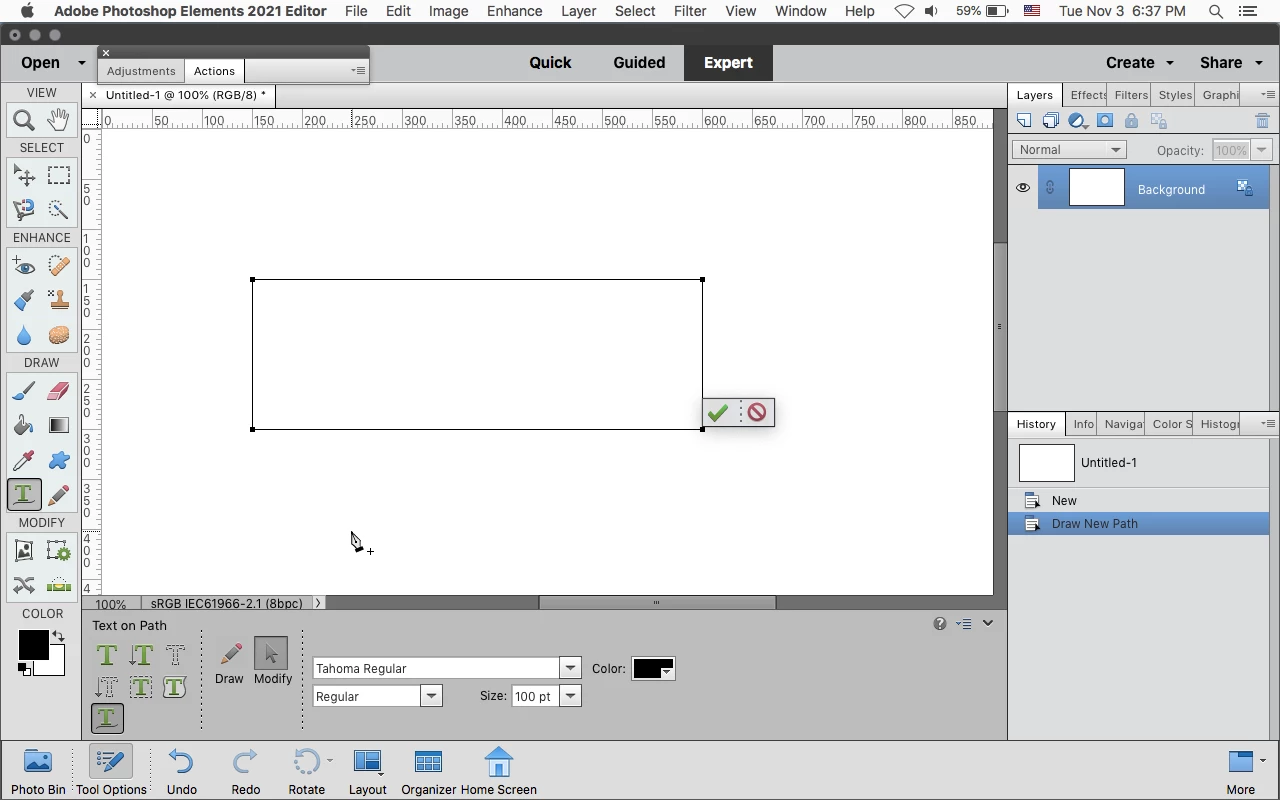This screenshot has width=1280, height=800.
Task: Open the layer blend mode Normal dropdown
Action: [x=1069, y=150]
